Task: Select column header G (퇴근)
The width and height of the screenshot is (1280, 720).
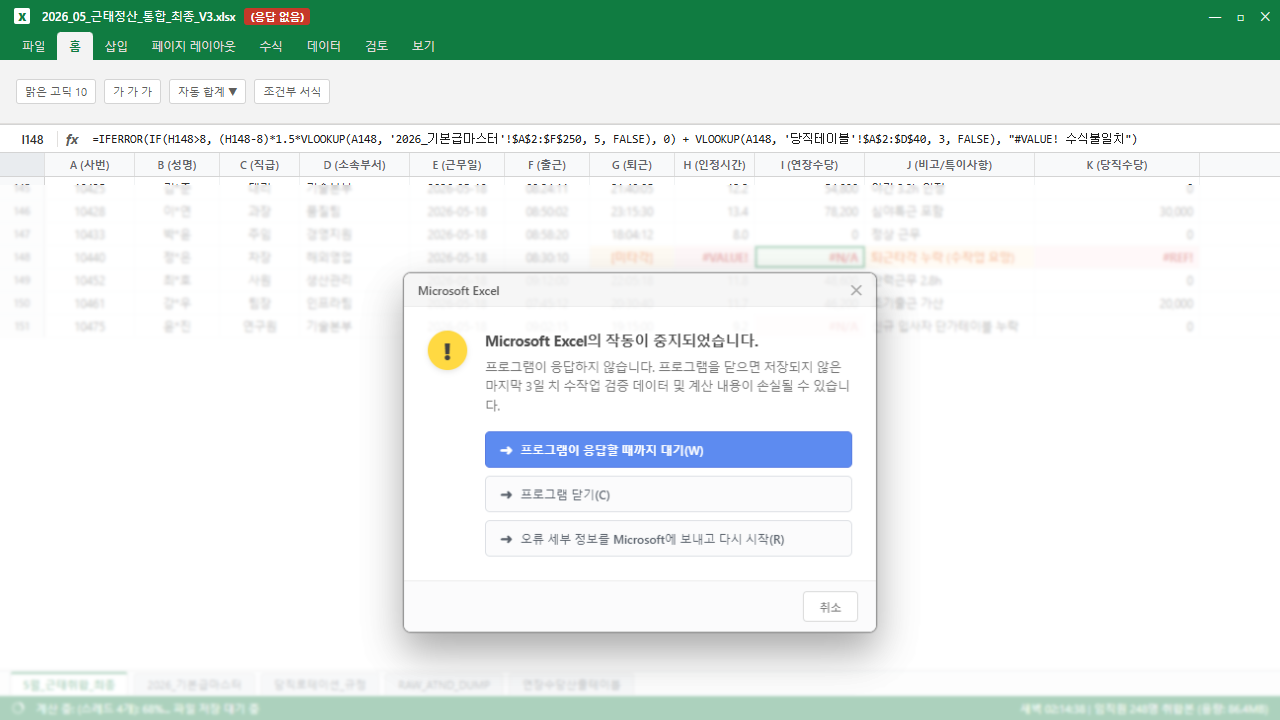Action: [x=631, y=165]
